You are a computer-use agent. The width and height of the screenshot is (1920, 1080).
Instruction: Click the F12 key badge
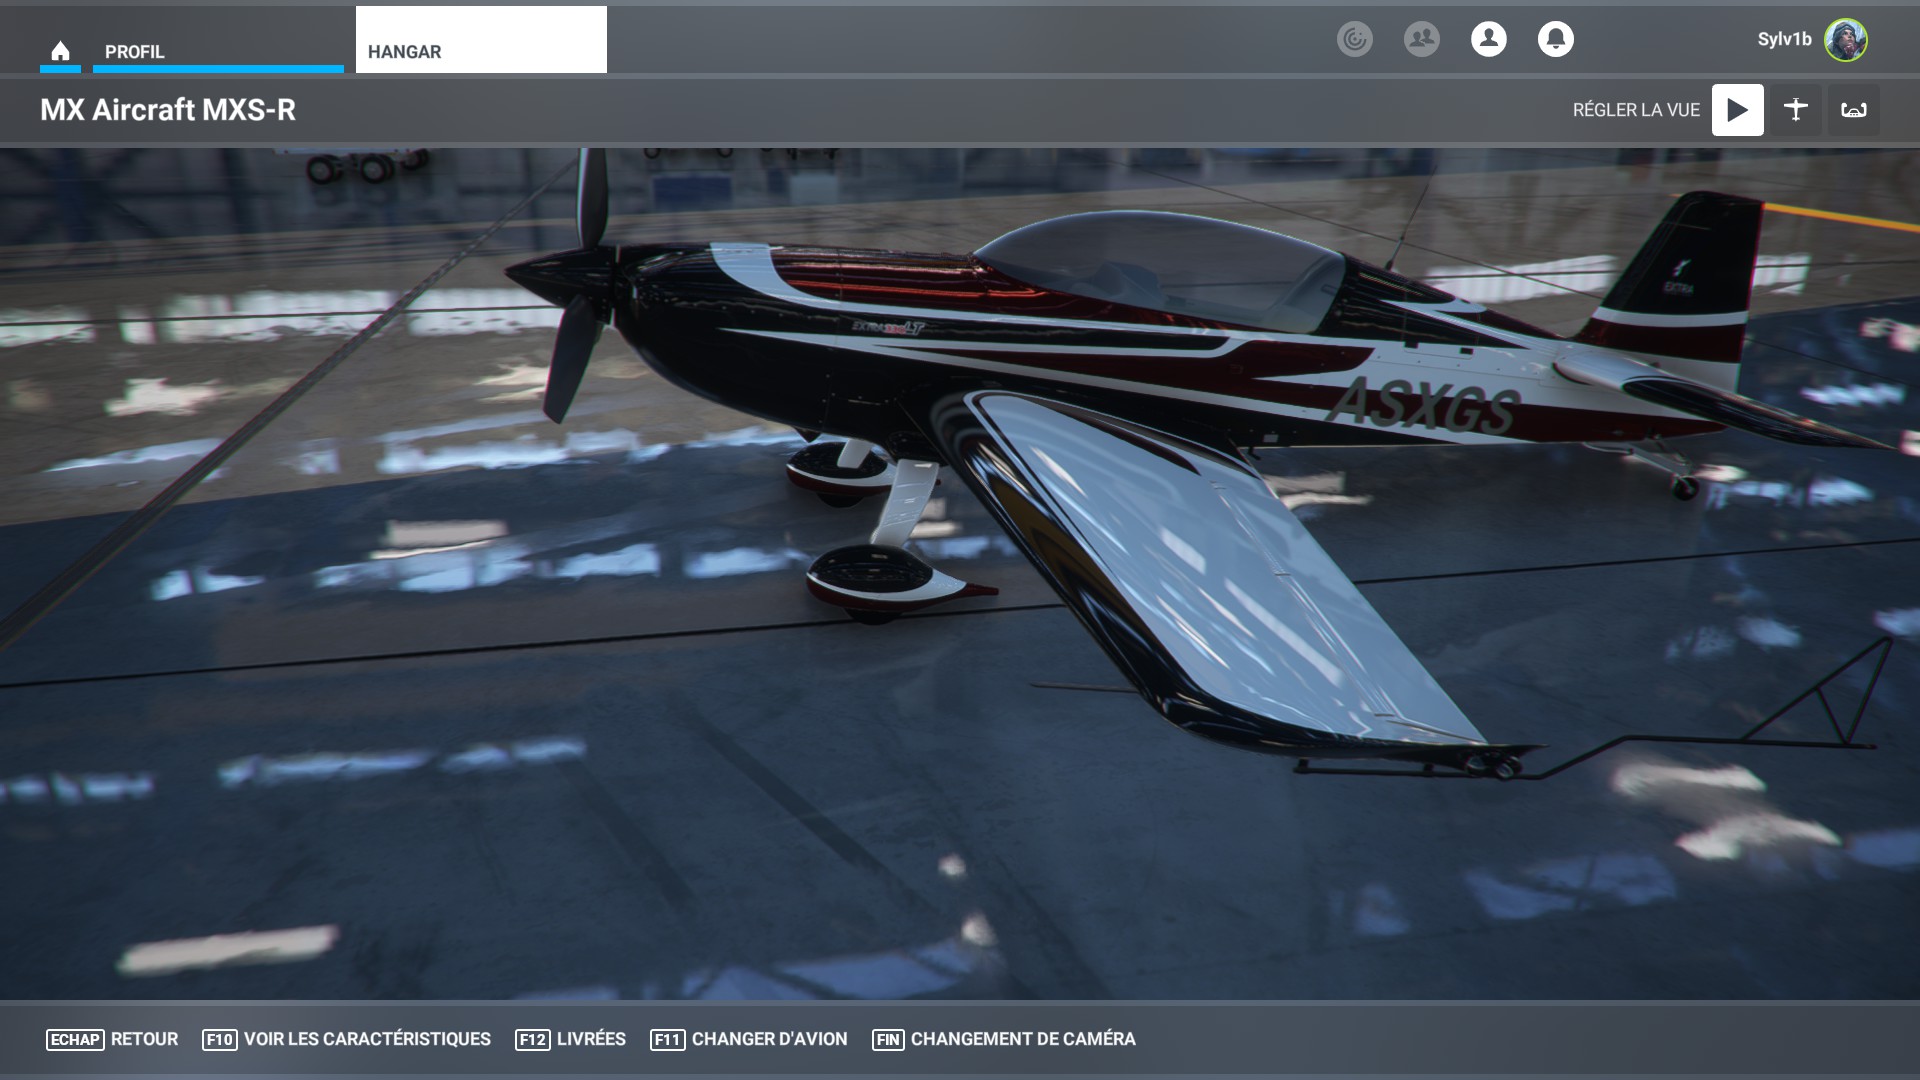click(532, 1040)
